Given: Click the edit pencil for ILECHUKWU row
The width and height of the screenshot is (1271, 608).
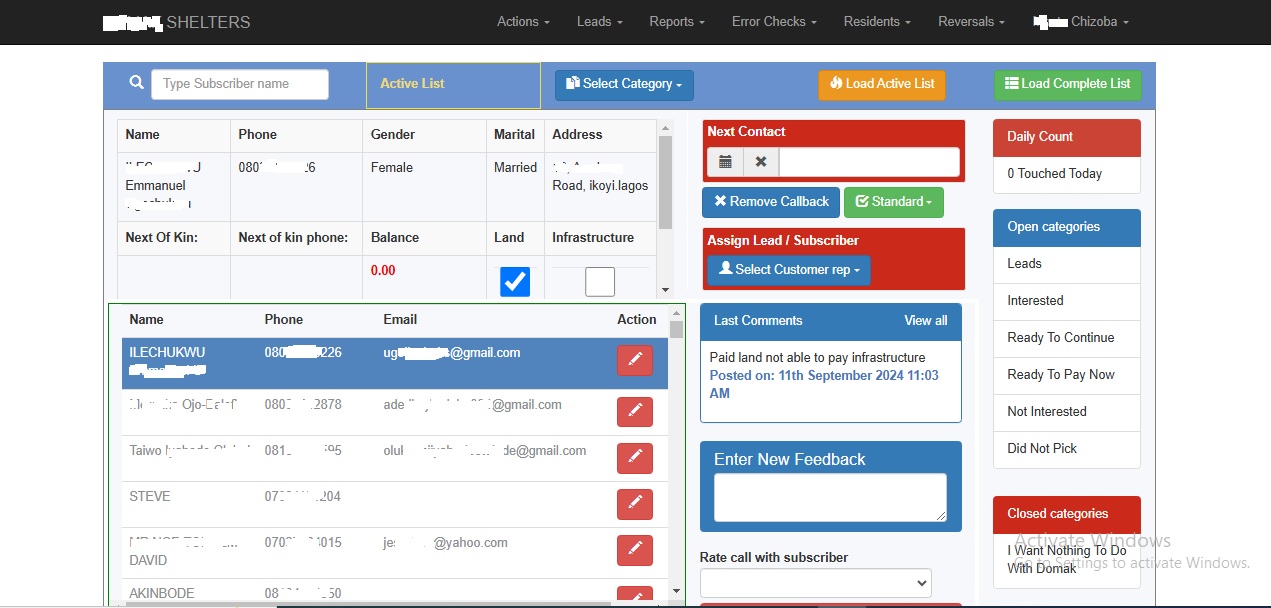Looking at the screenshot, I should (634, 361).
